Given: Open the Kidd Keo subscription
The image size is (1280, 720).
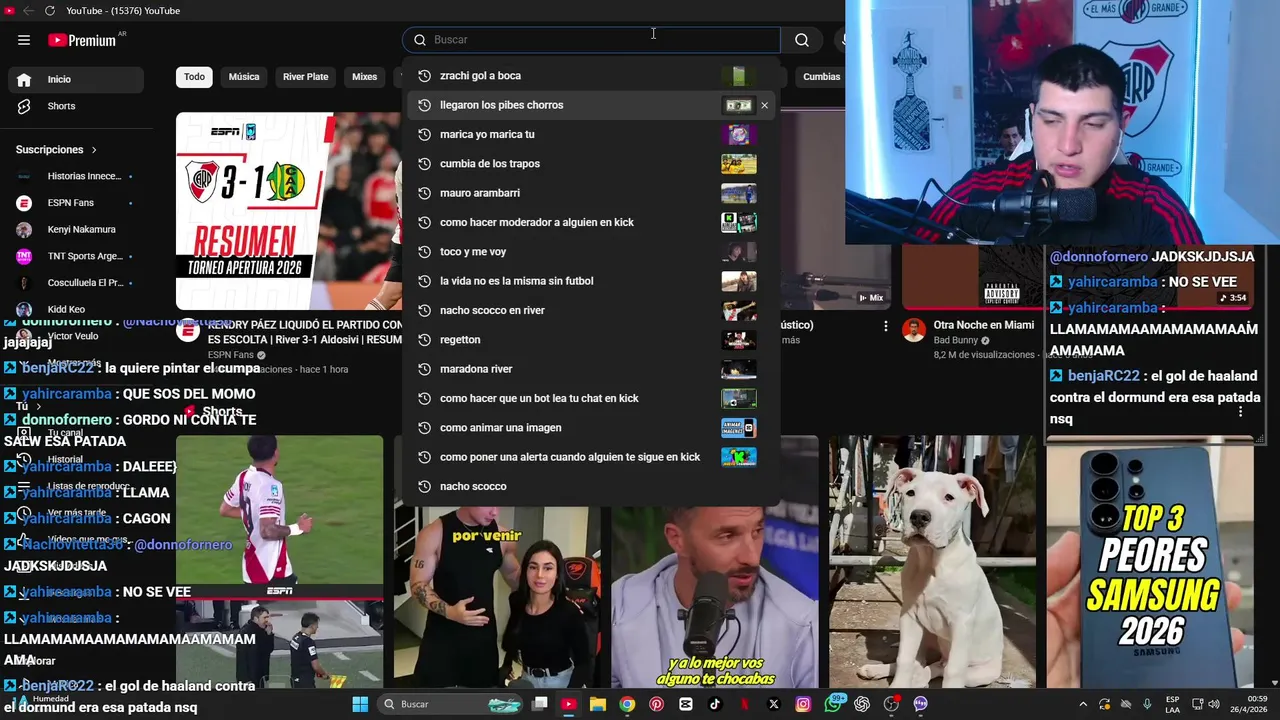Looking at the screenshot, I should point(76,309).
